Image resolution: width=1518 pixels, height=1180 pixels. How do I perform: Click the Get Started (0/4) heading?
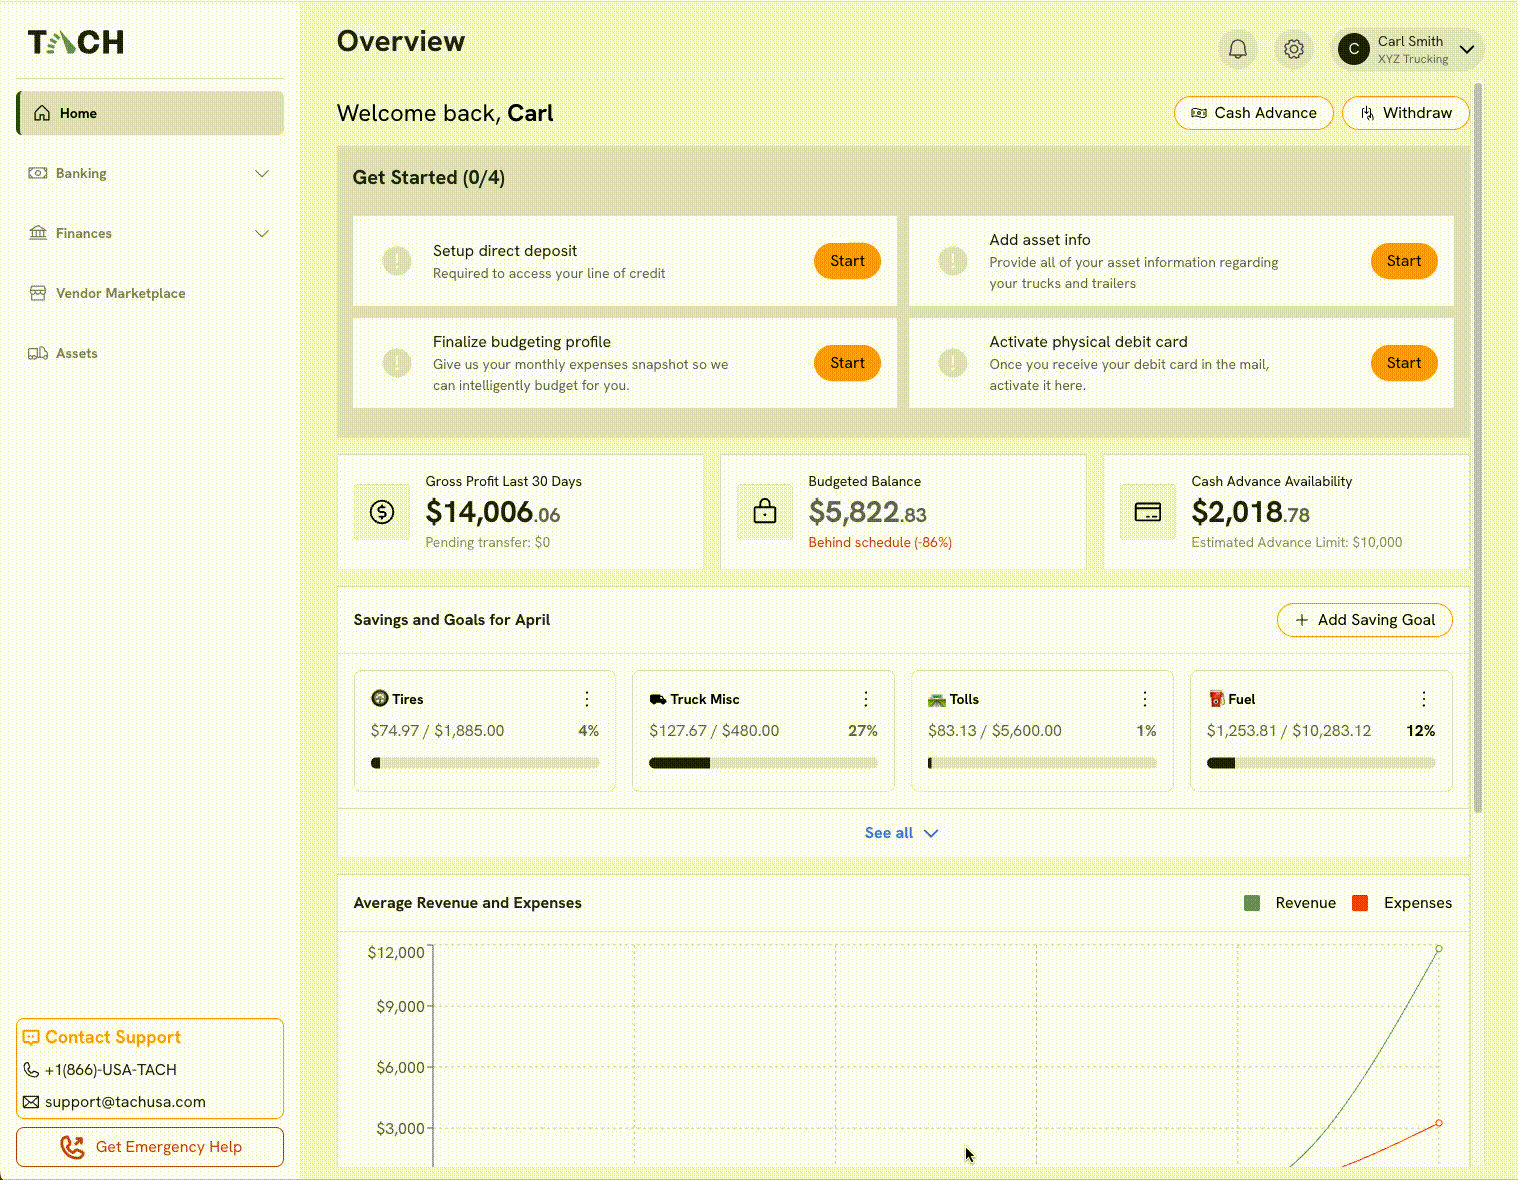tap(429, 177)
